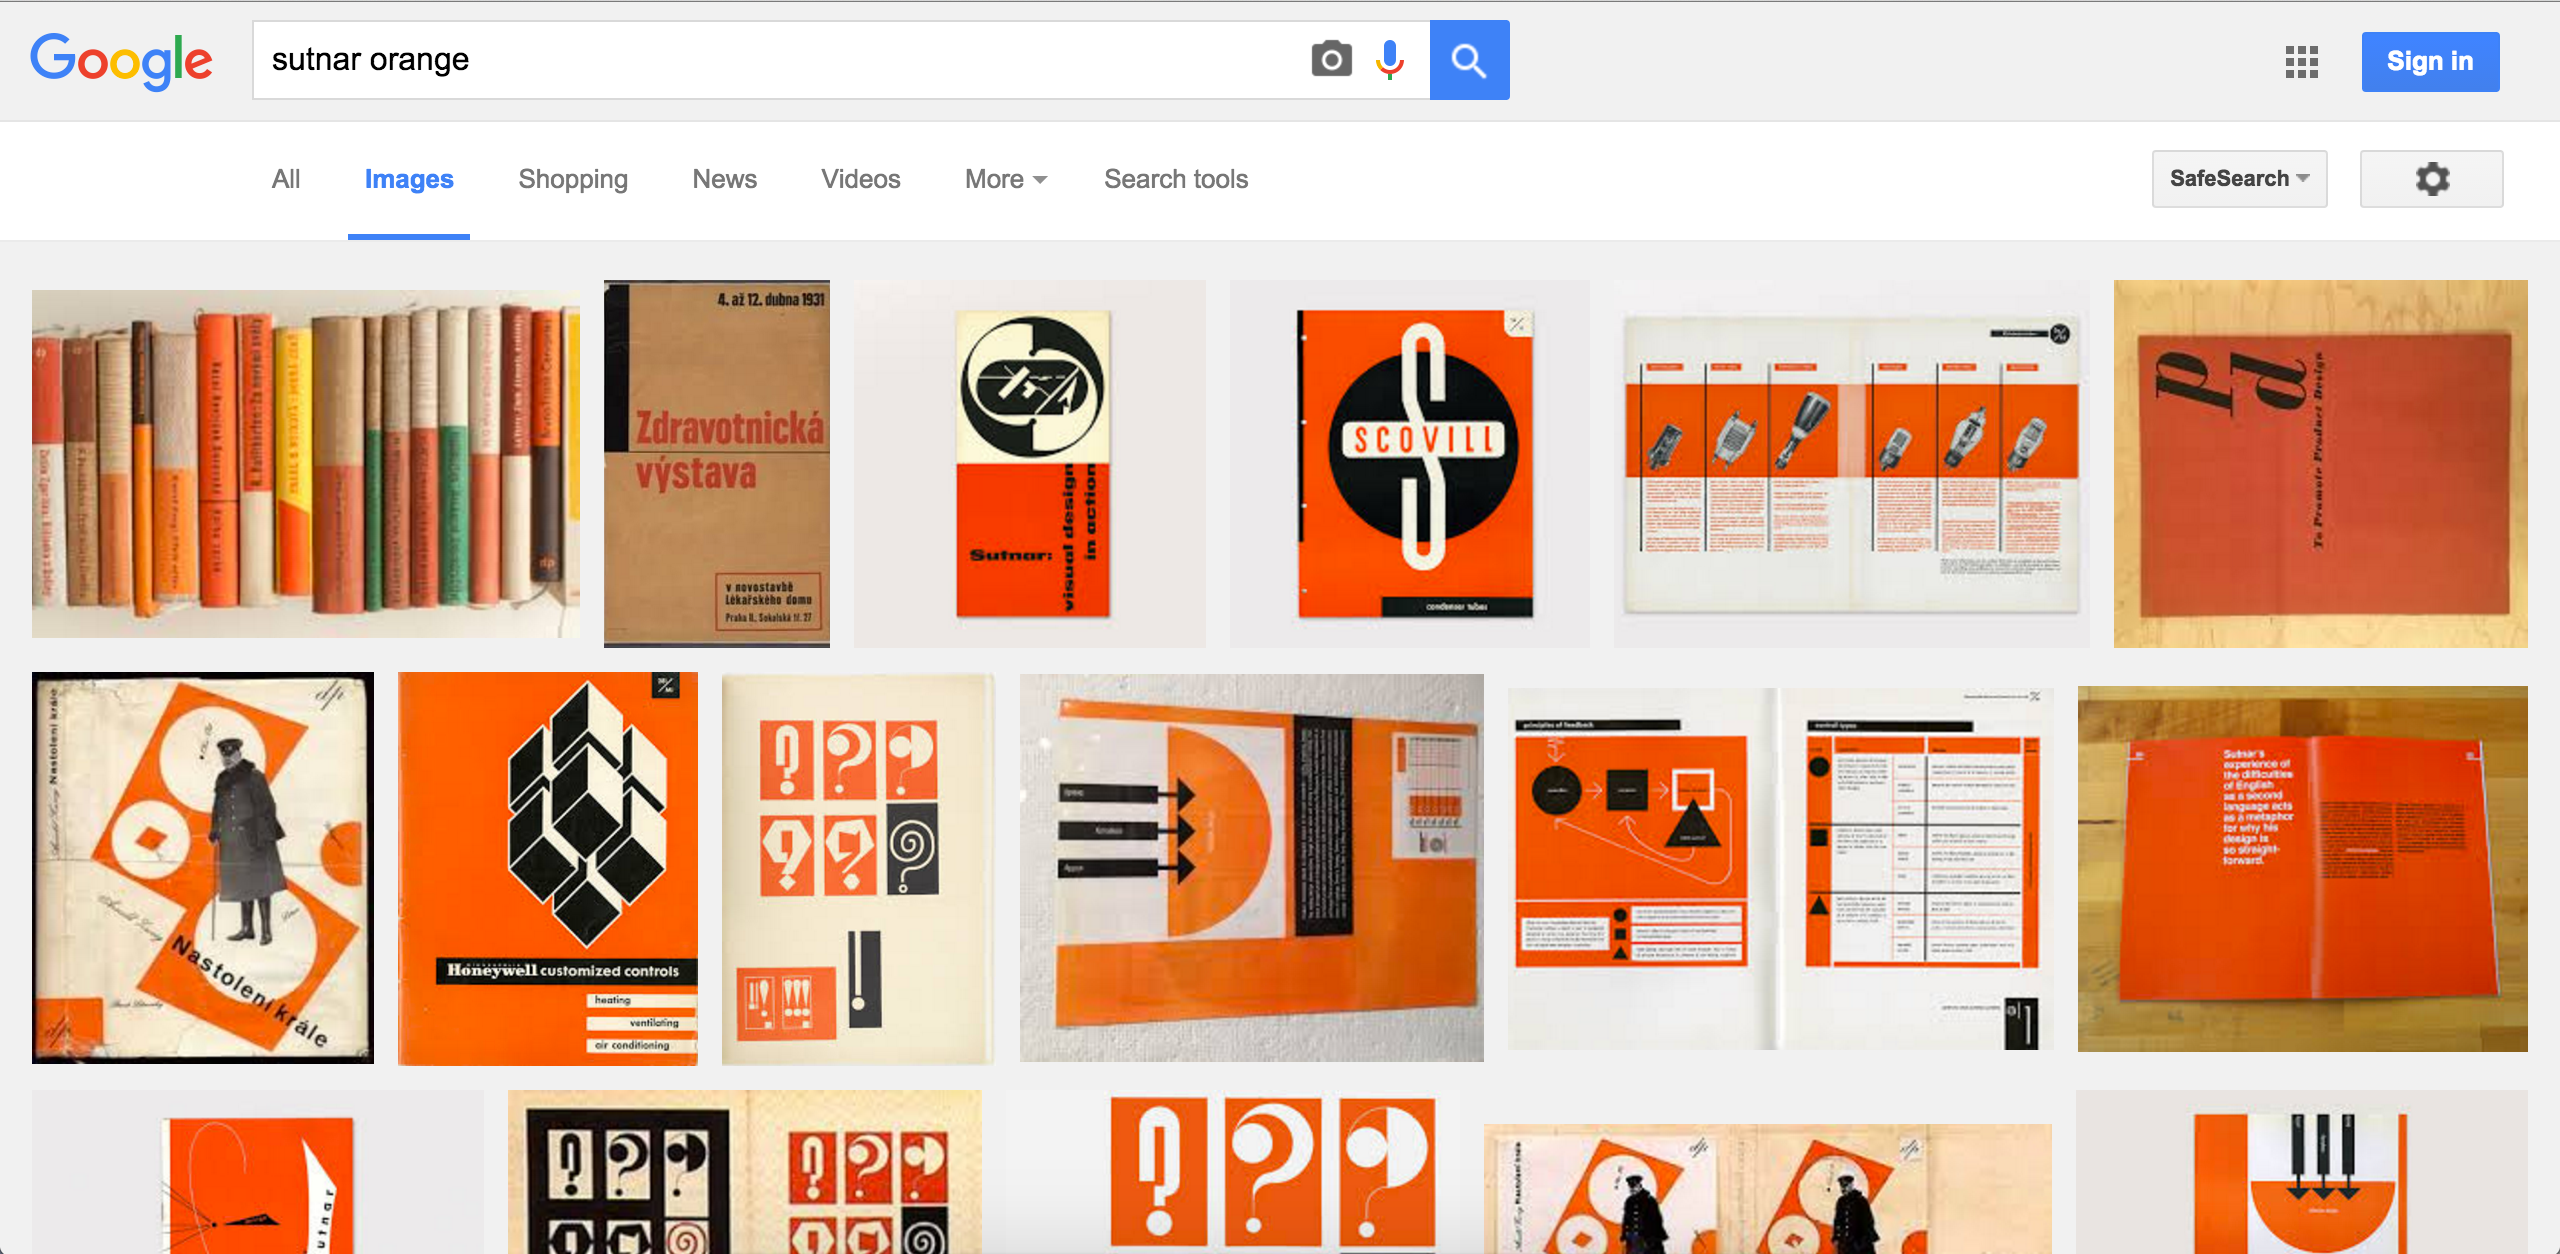2560x1254 pixels.
Task: Open the book spines shelf photo
Action: coord(305,464)
